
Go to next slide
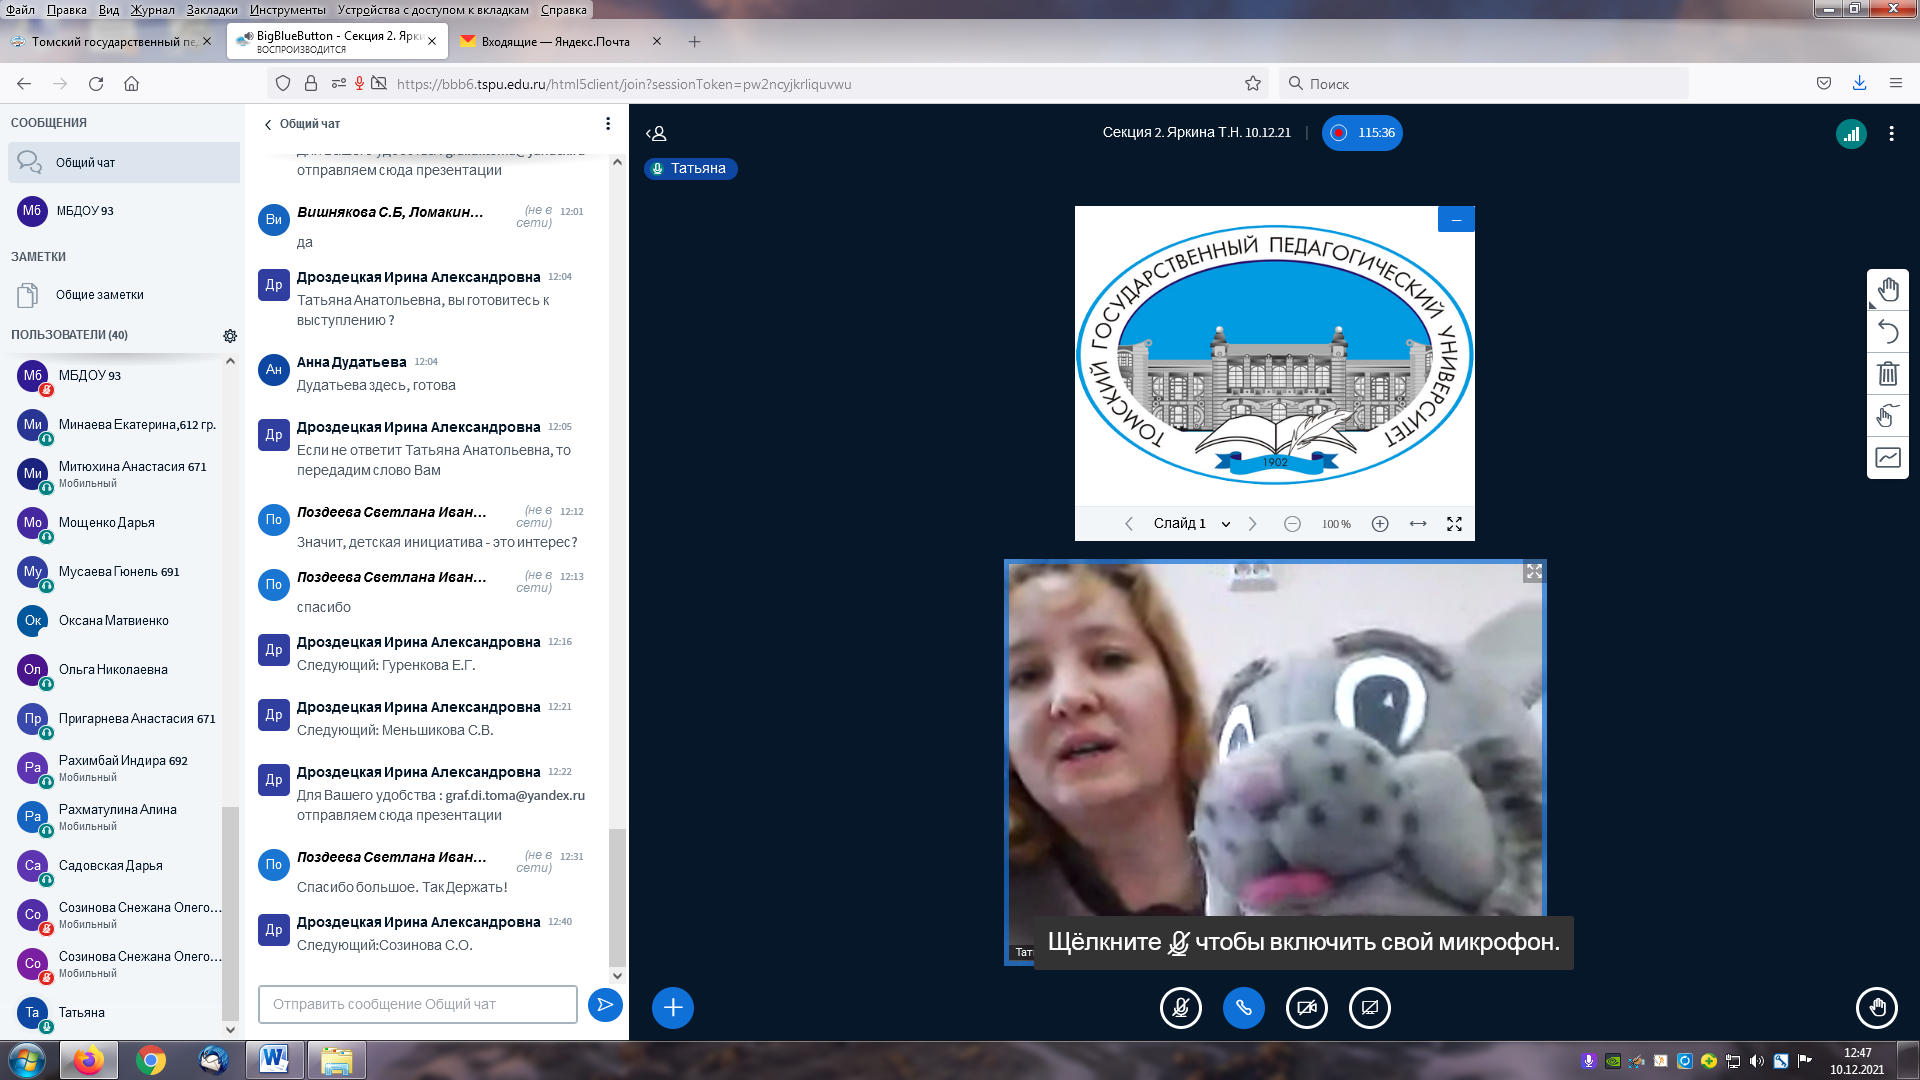(x=1252, y=524)
